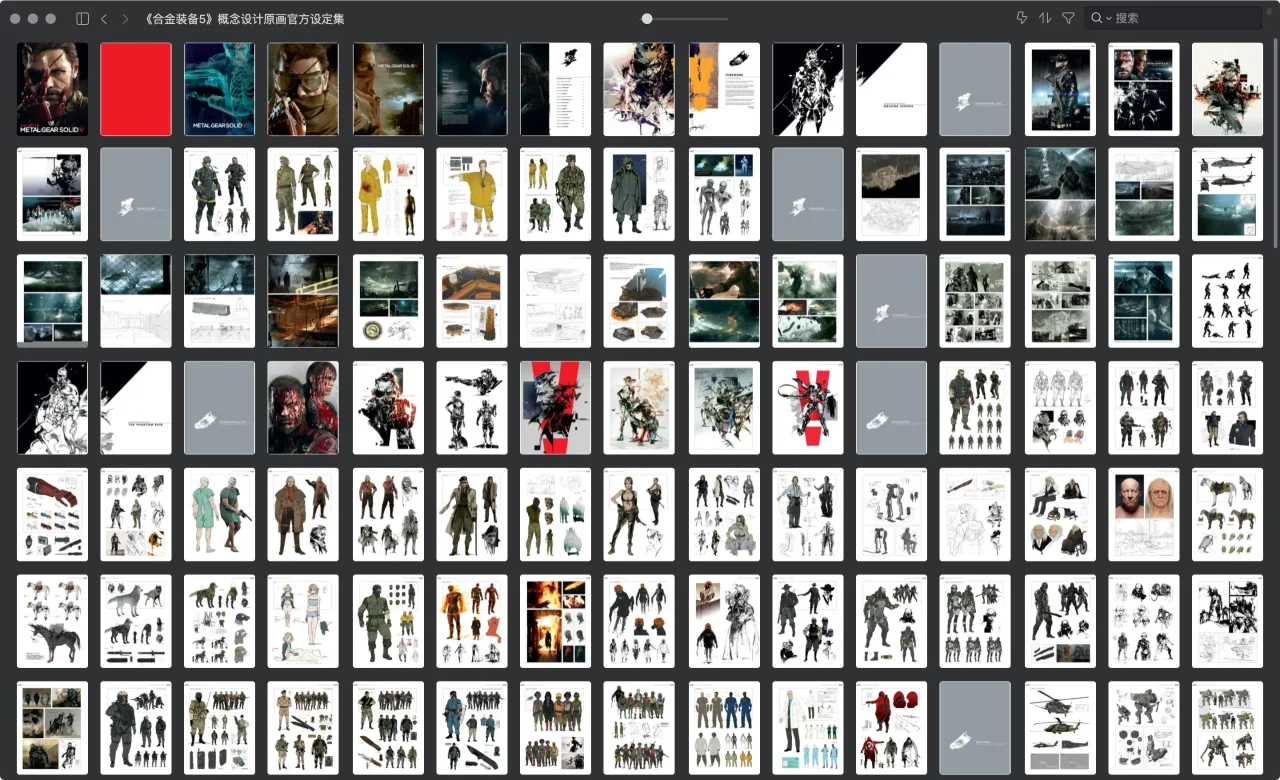Open the red hooded figures page thumbnail
Viewport: 1280px width, 780px height.
point(891,728)
